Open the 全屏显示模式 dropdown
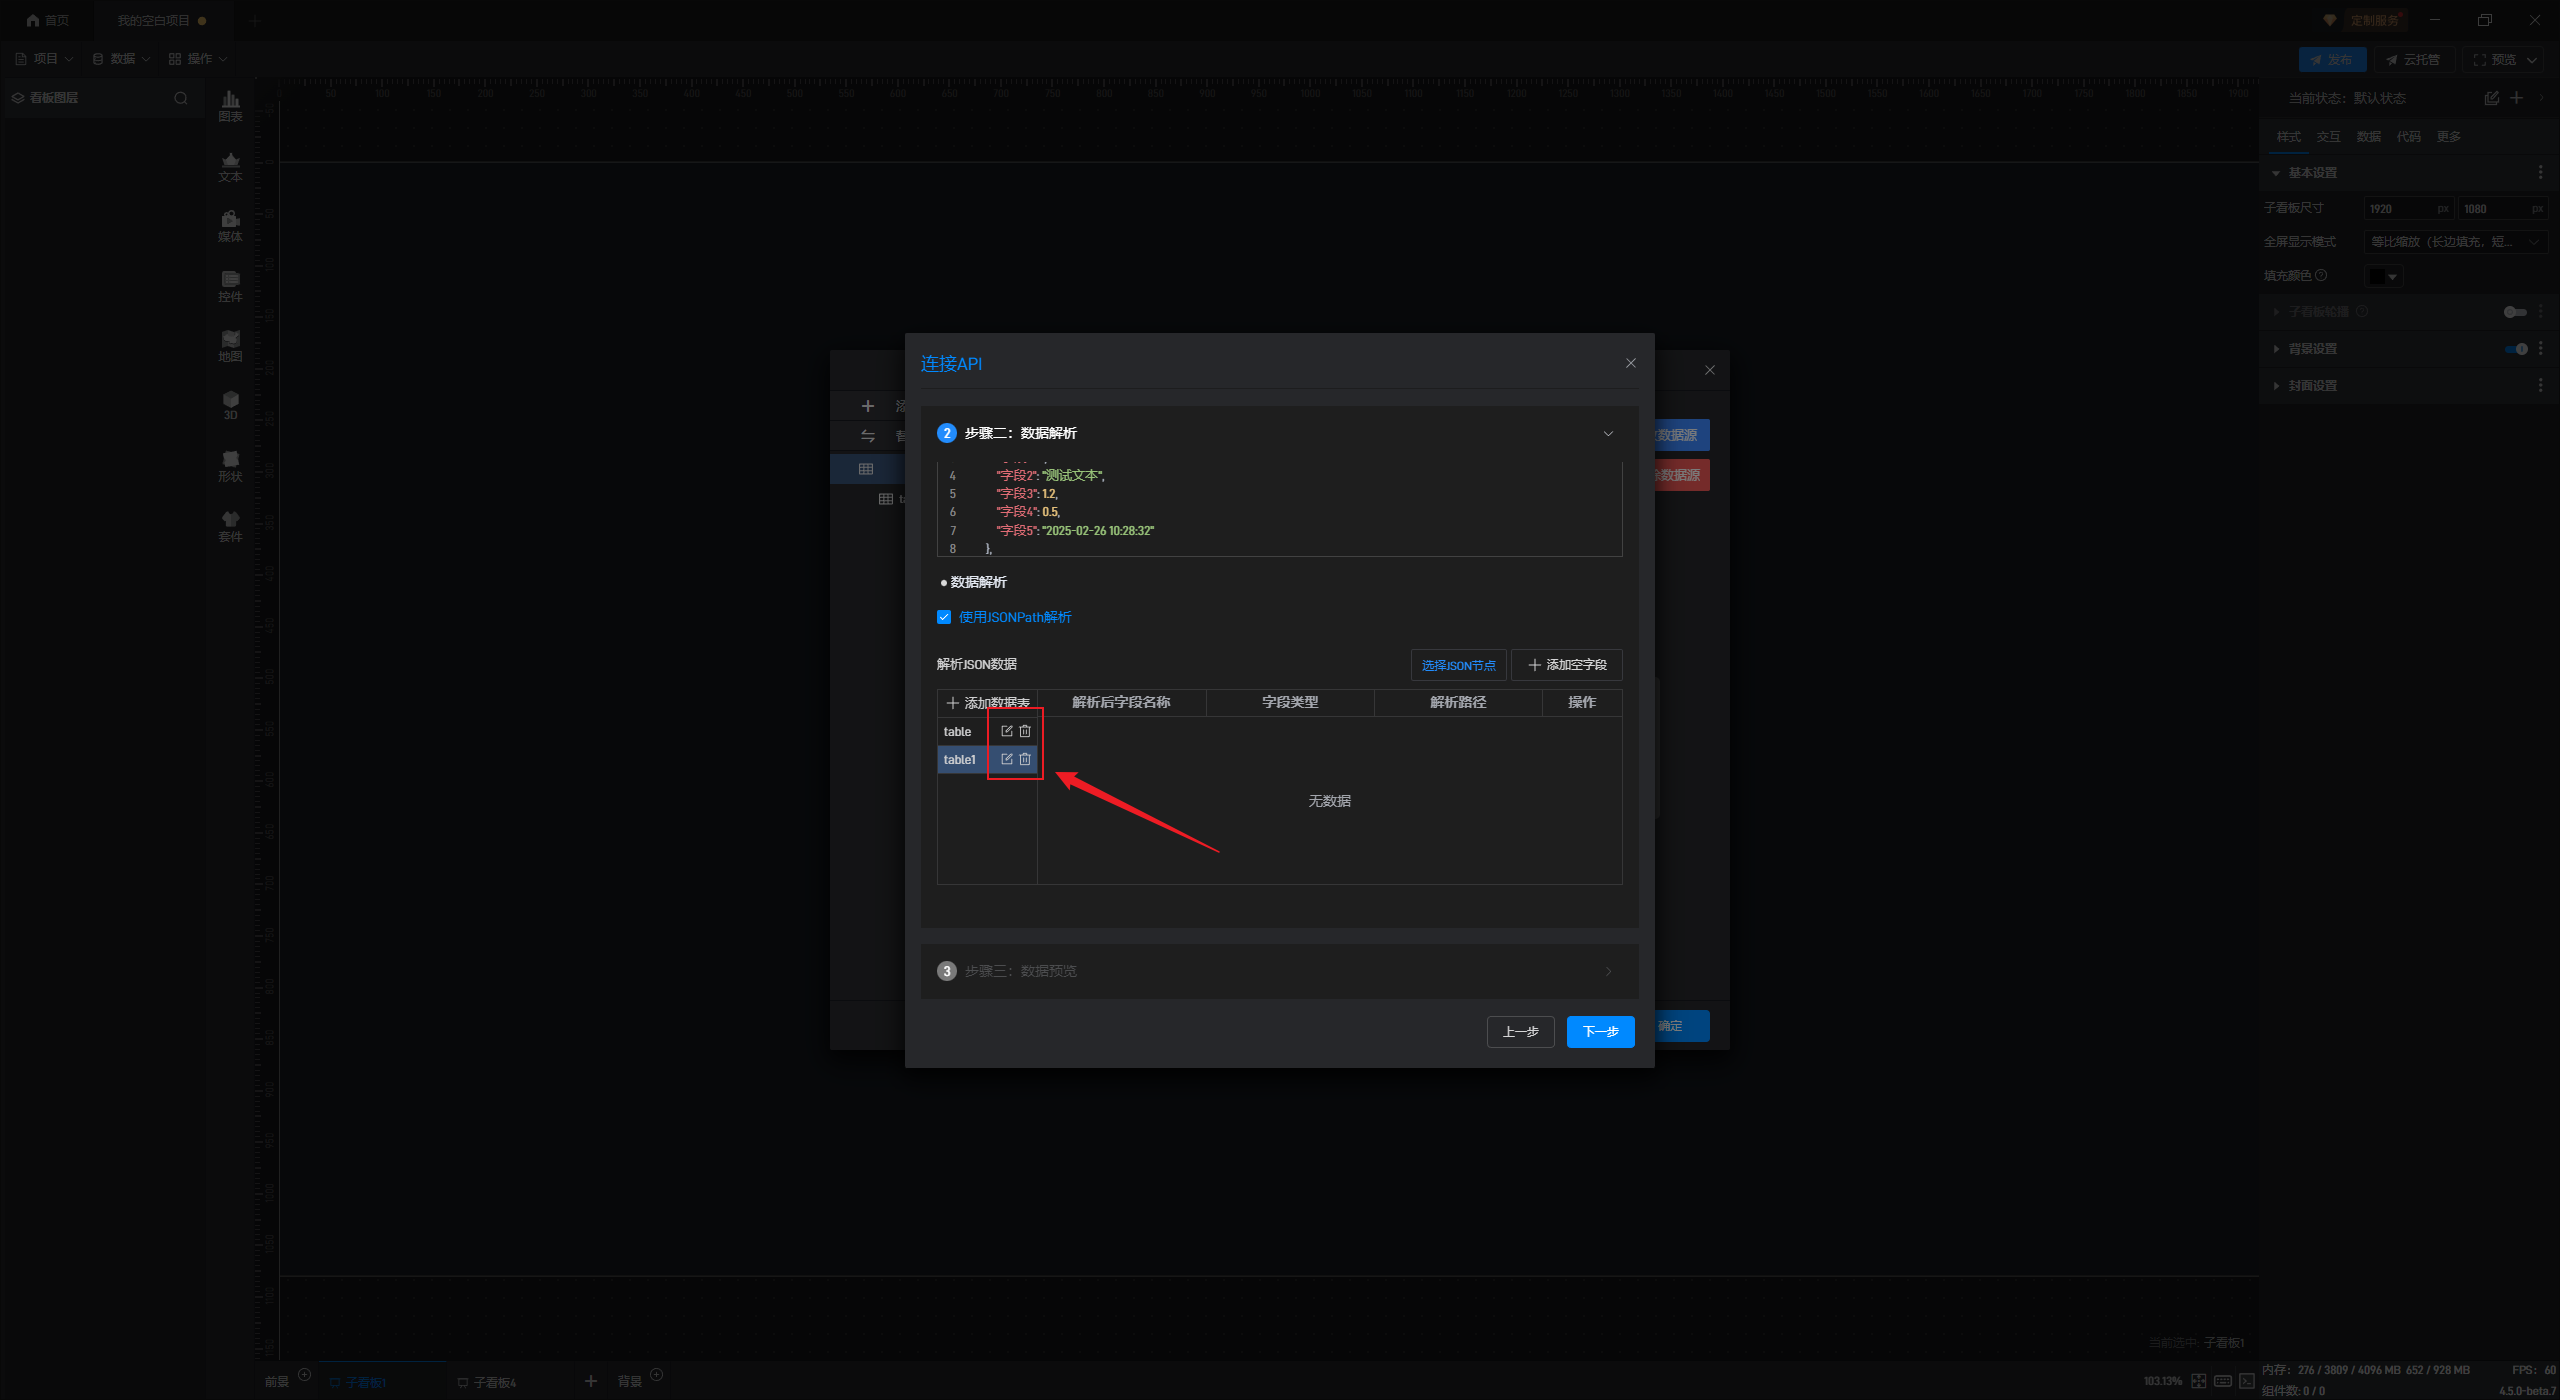 click(x=2455, y=242)
